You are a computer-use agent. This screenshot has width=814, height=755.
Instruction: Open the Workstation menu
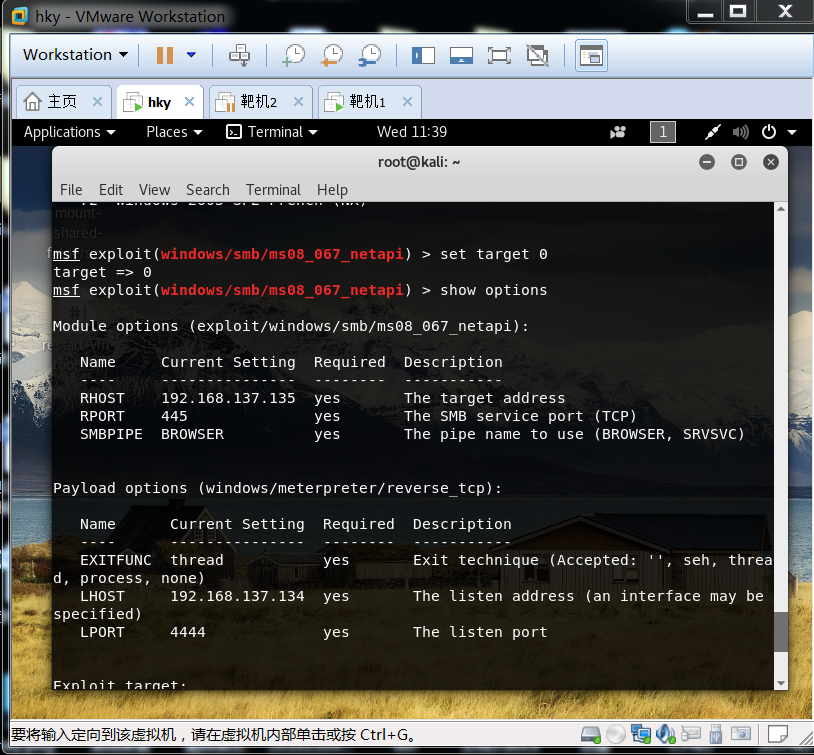pyautogui.click(x=75, y=55)
